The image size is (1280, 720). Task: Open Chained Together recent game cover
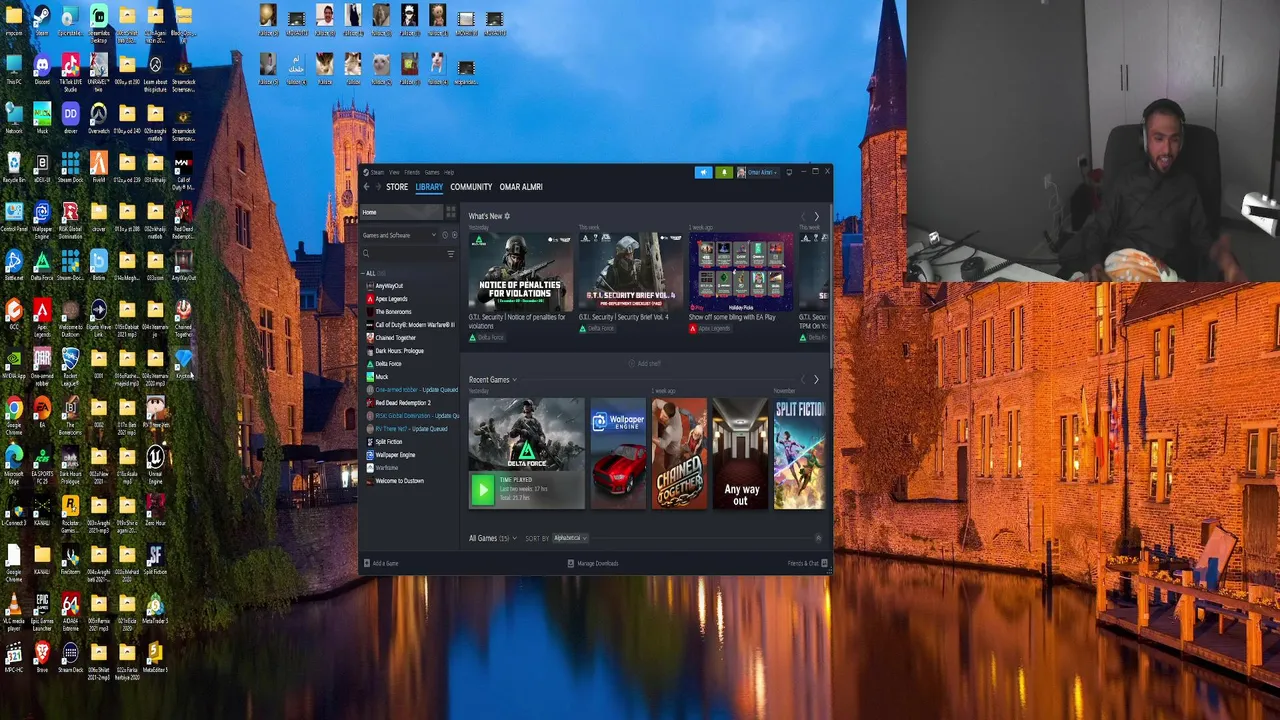coord(679,454)
